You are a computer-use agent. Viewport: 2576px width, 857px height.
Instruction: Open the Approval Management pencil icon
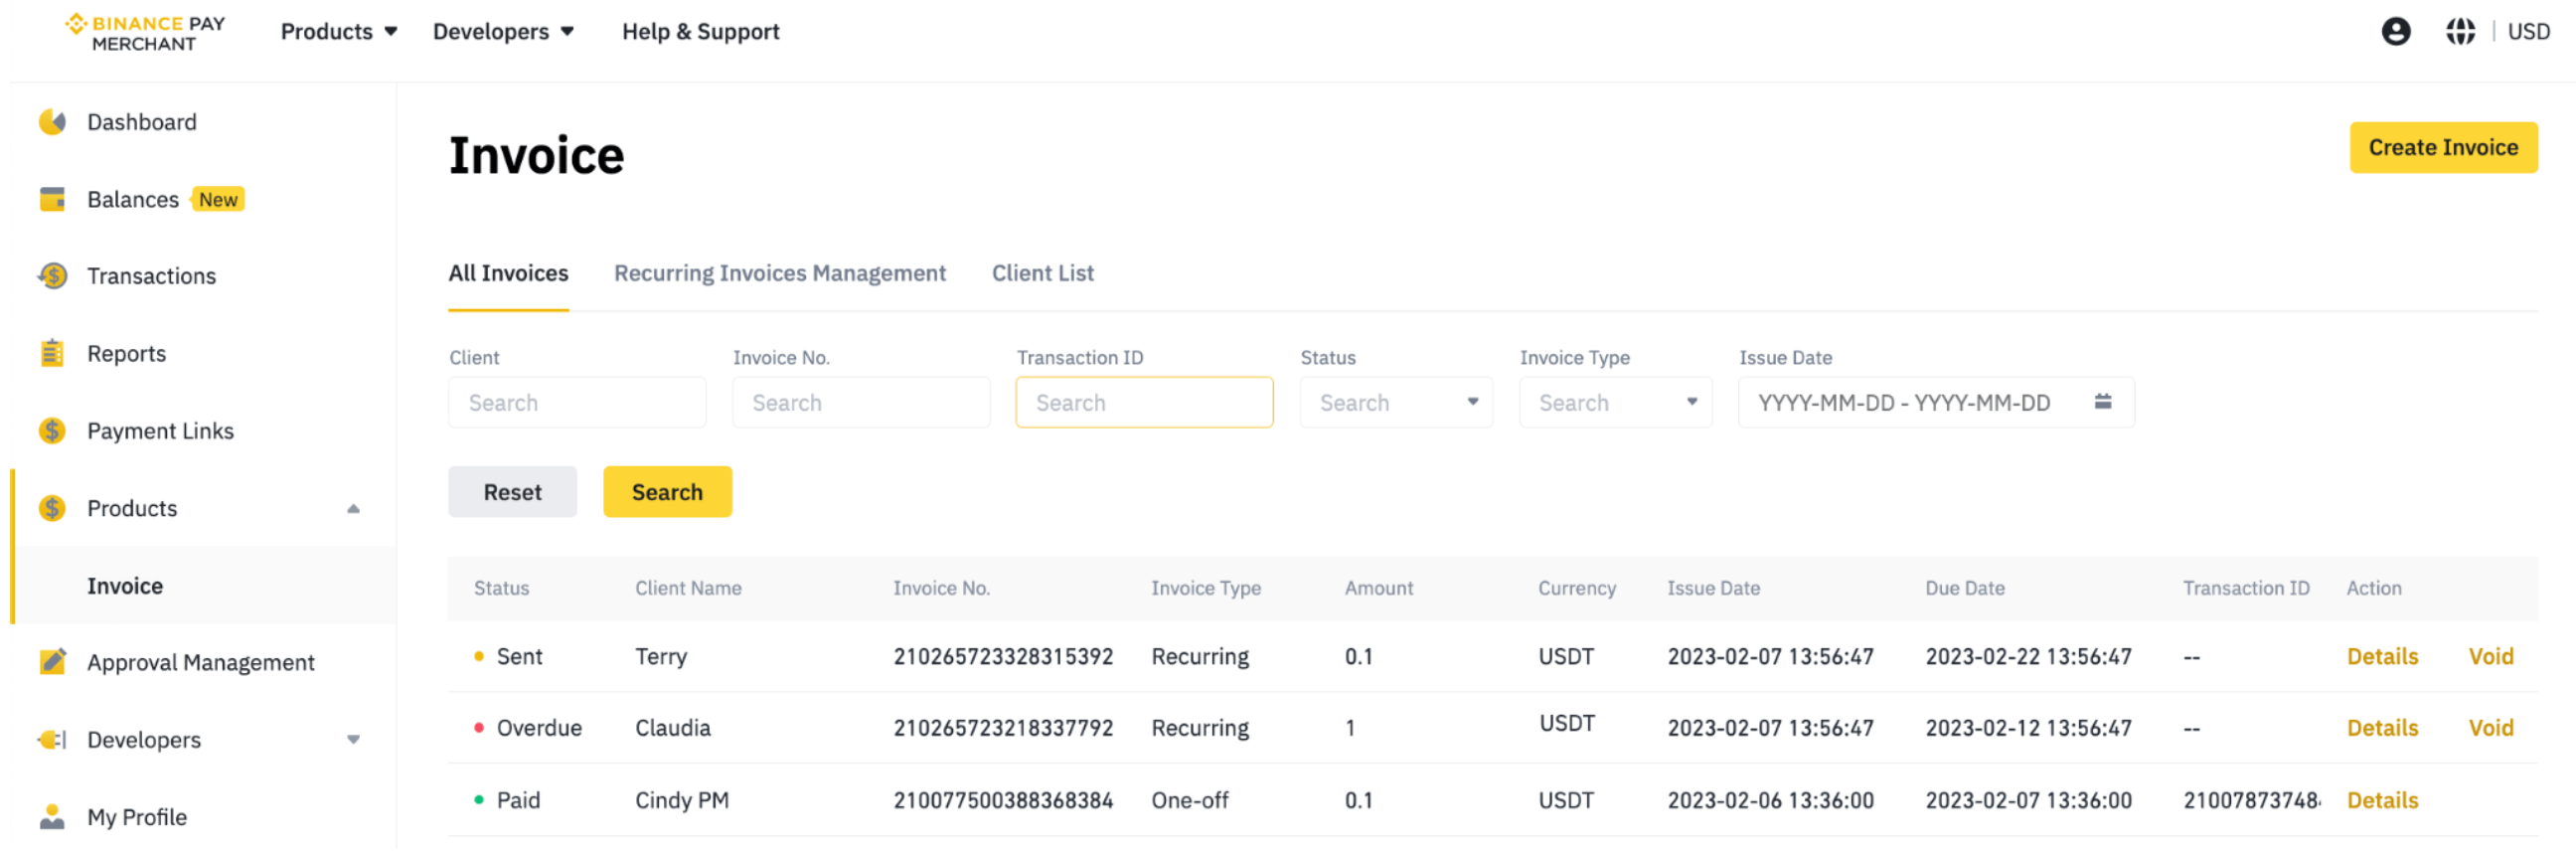[52, 662]
